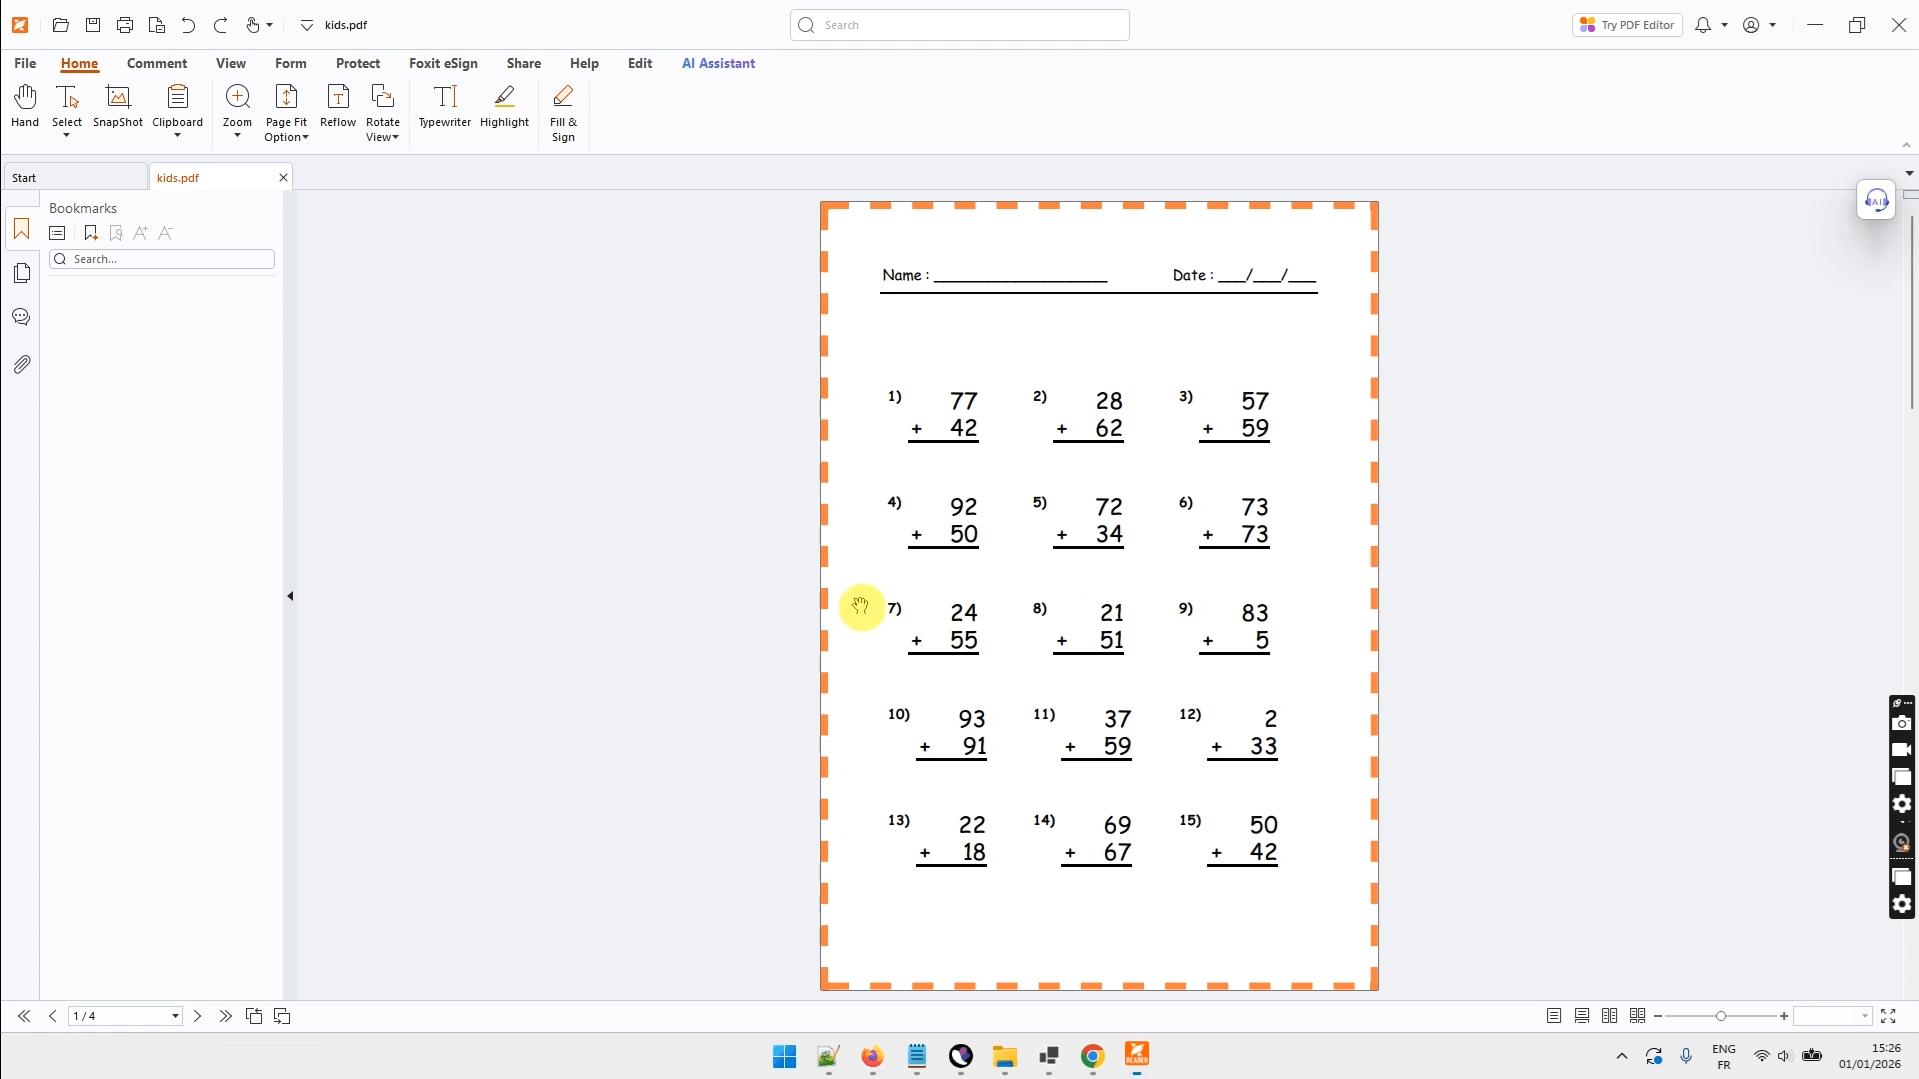Go to the next page

197,1016
